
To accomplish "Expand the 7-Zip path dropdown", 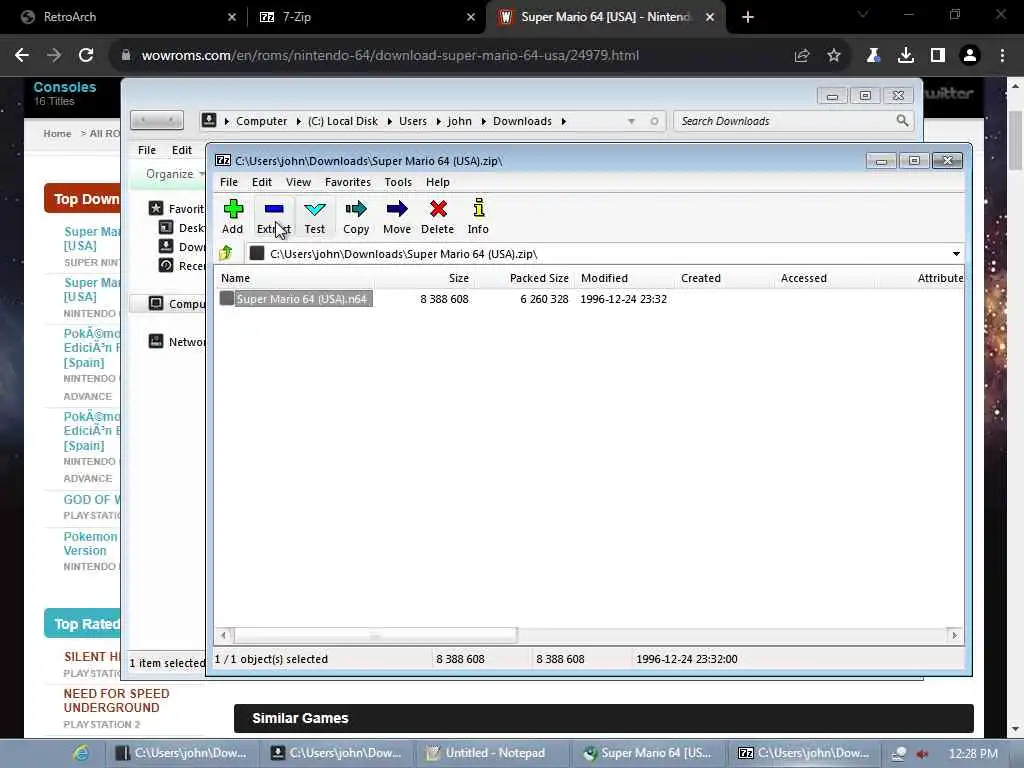I will (956, 253).
